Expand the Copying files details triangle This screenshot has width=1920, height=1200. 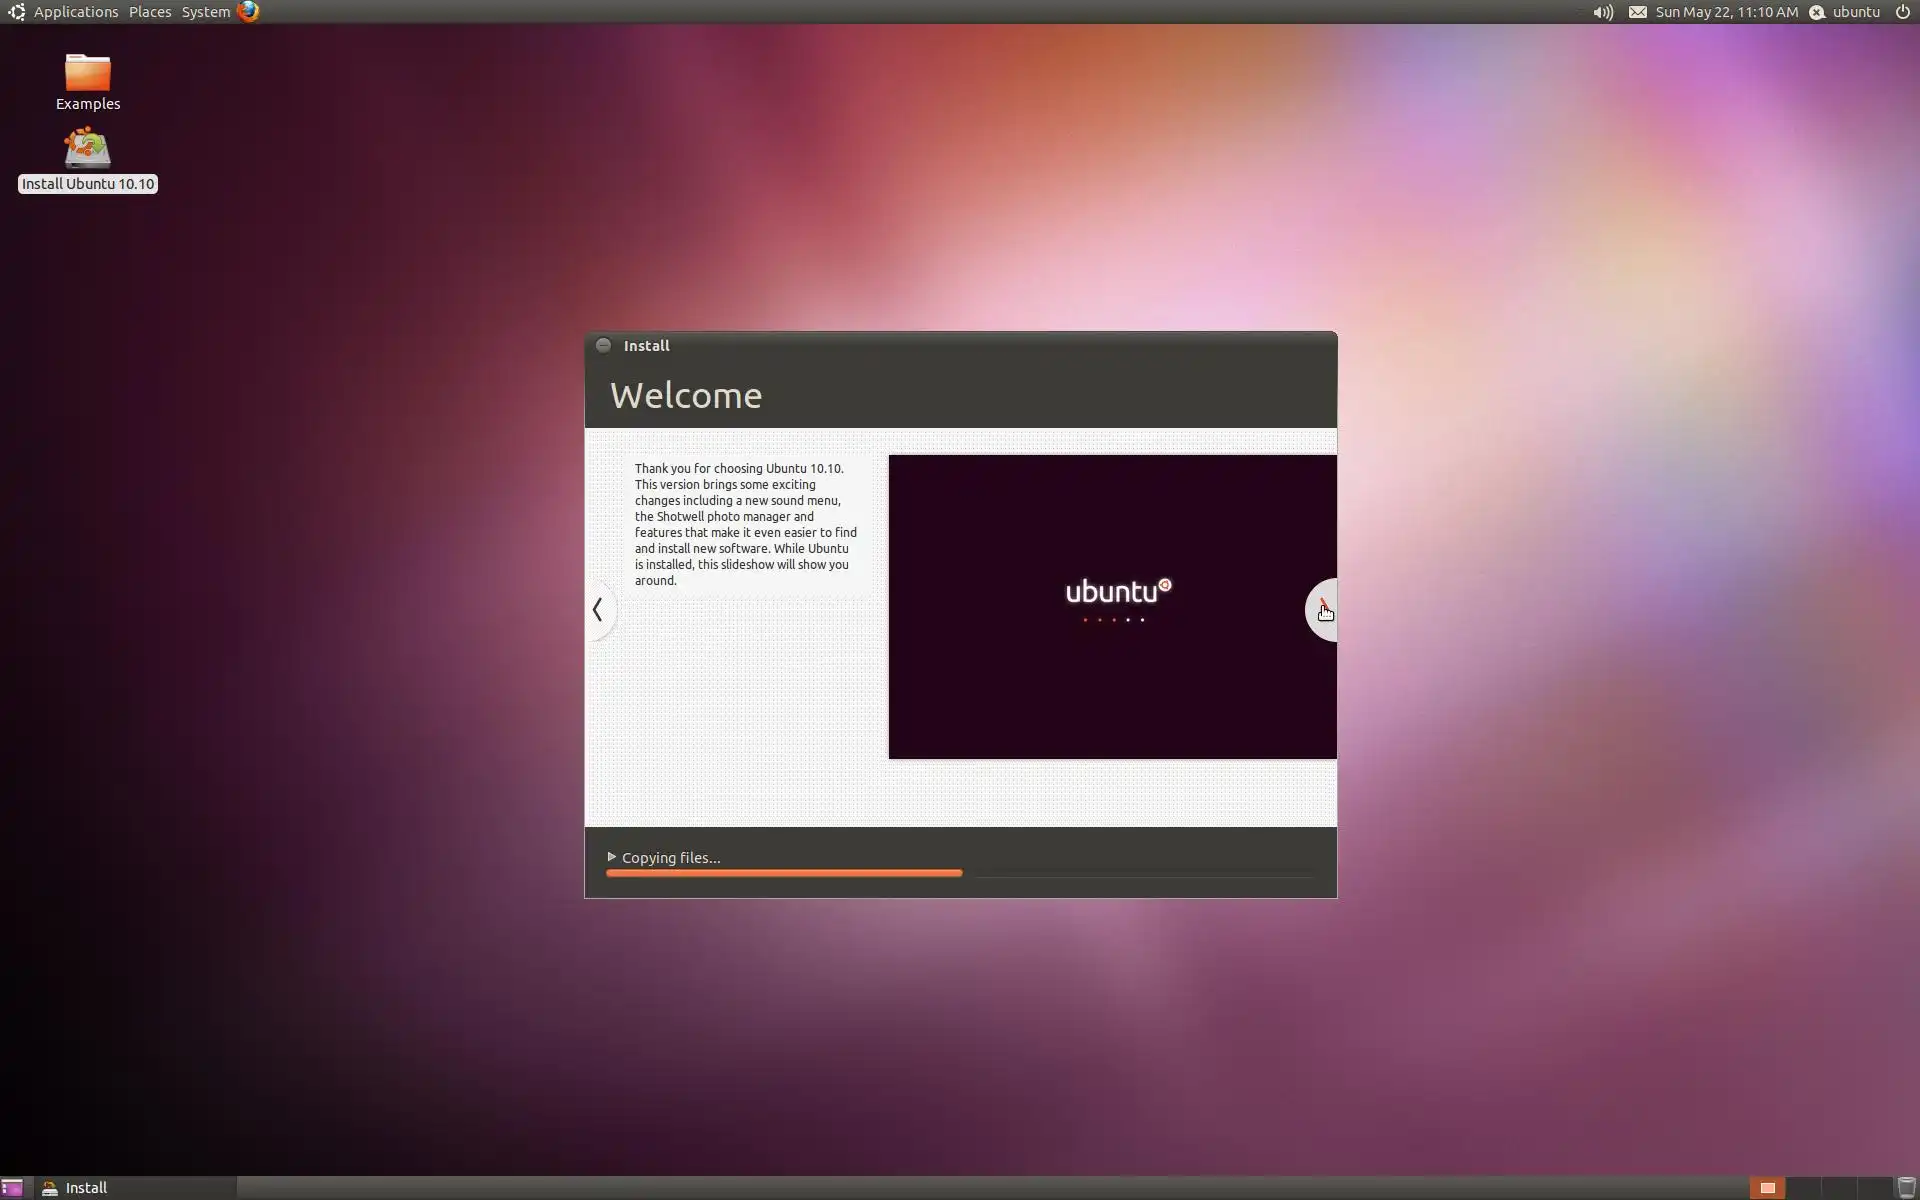pyautogui.click(x=612, y=857)
